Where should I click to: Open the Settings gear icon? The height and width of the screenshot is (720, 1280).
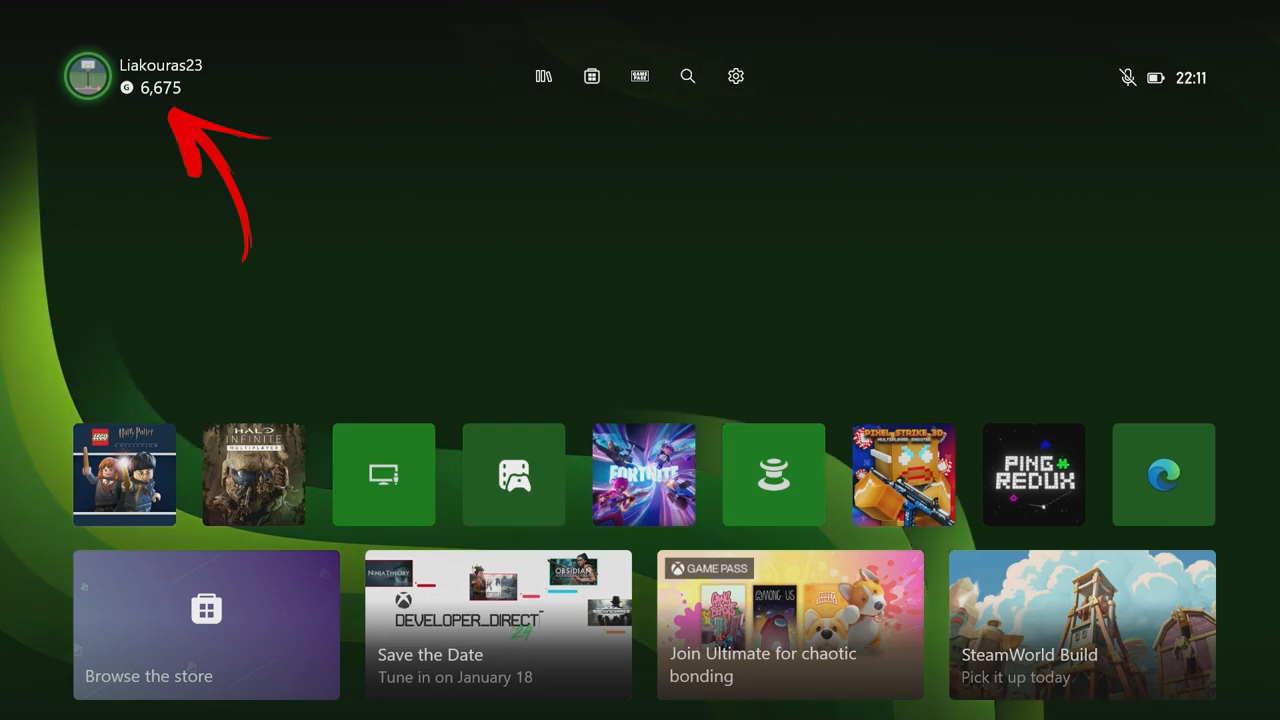[736, 76]
